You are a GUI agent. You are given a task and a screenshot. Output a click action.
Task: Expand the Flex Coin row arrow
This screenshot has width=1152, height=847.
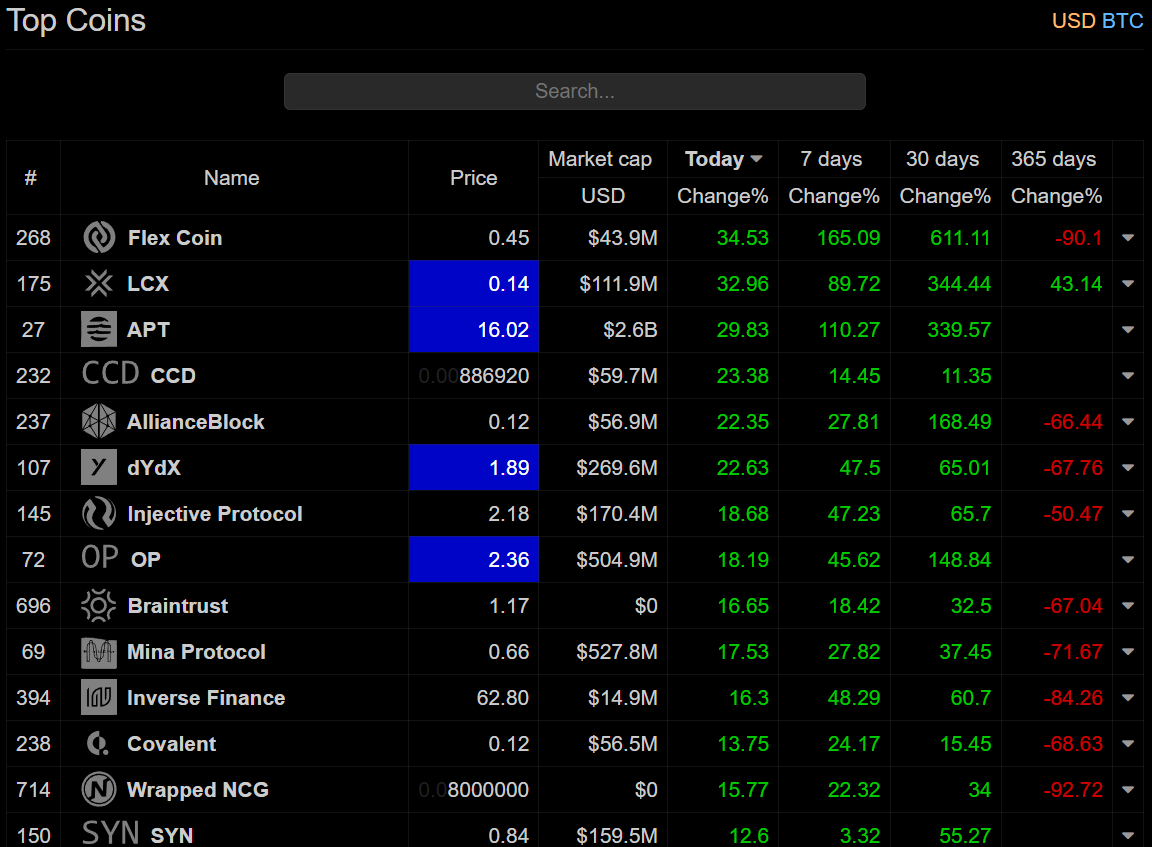pos(1128,238)
